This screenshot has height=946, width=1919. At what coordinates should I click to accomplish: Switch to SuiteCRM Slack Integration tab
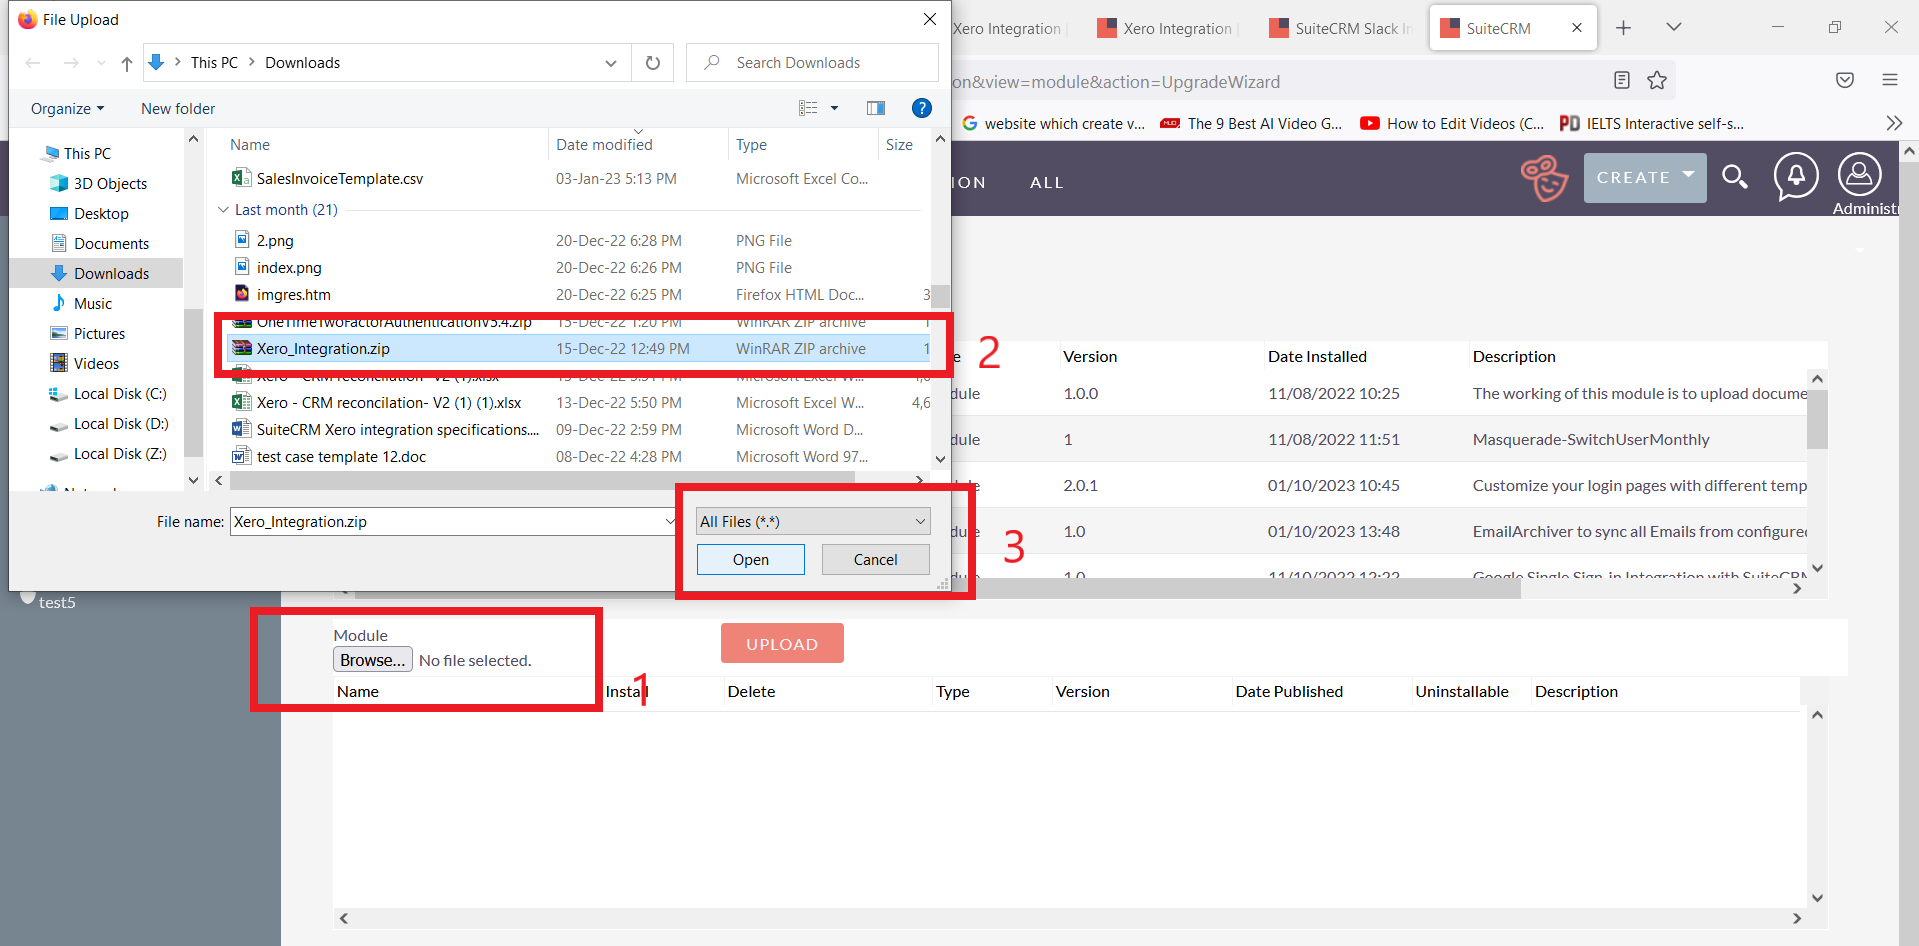pos(1340,28)
